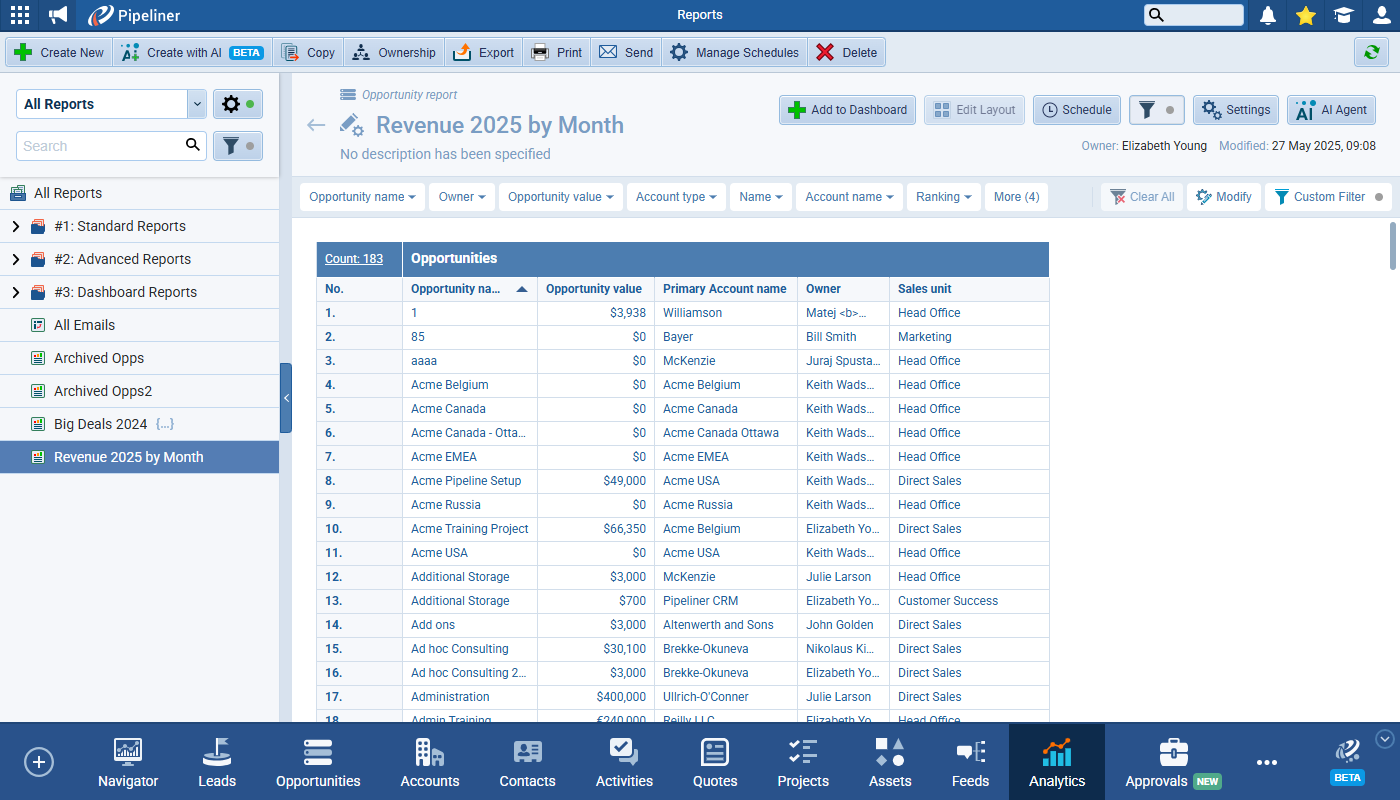Open favorites star icon in header
The width and height of the screenshot is (1400, 800).
point(1305,15)
